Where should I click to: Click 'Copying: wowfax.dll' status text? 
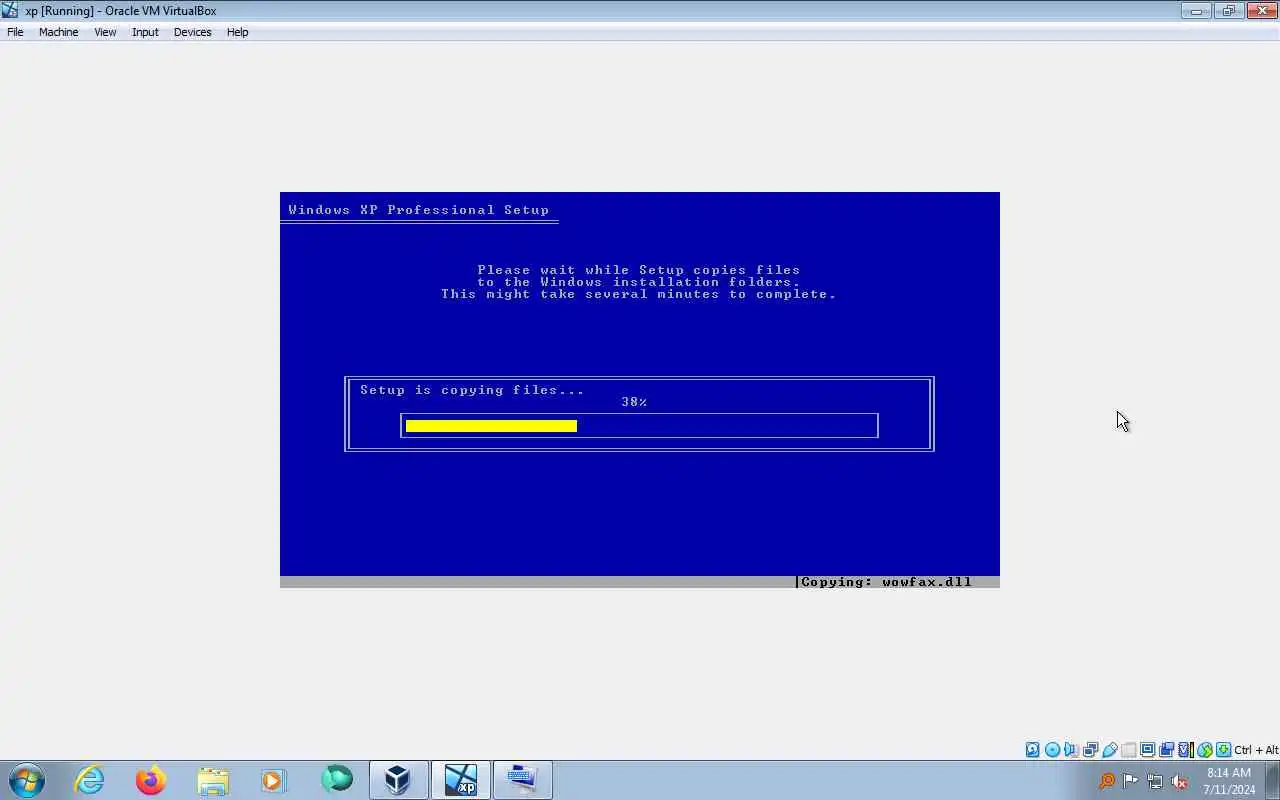pos(886,582)
